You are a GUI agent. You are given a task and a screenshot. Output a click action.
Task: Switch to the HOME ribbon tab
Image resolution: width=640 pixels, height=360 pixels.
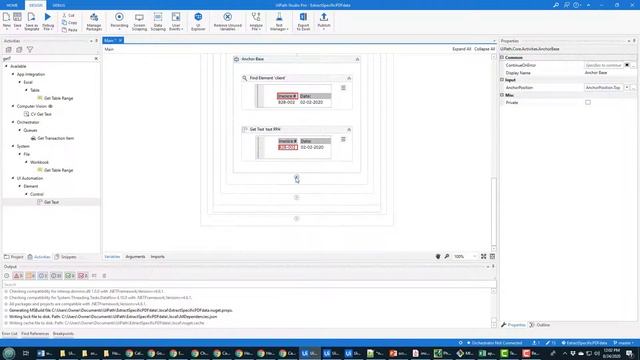12,5
